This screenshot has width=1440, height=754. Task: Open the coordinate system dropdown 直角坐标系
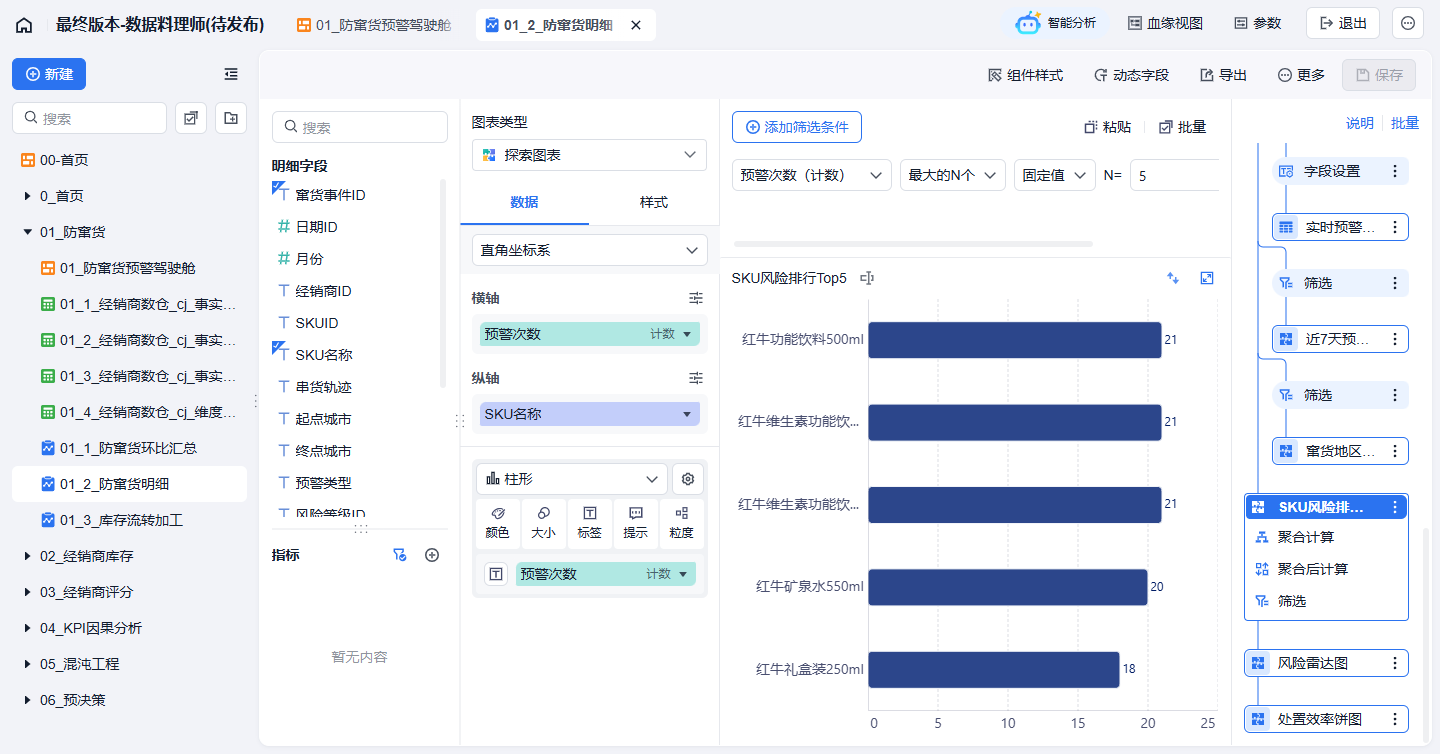[589, 250]
